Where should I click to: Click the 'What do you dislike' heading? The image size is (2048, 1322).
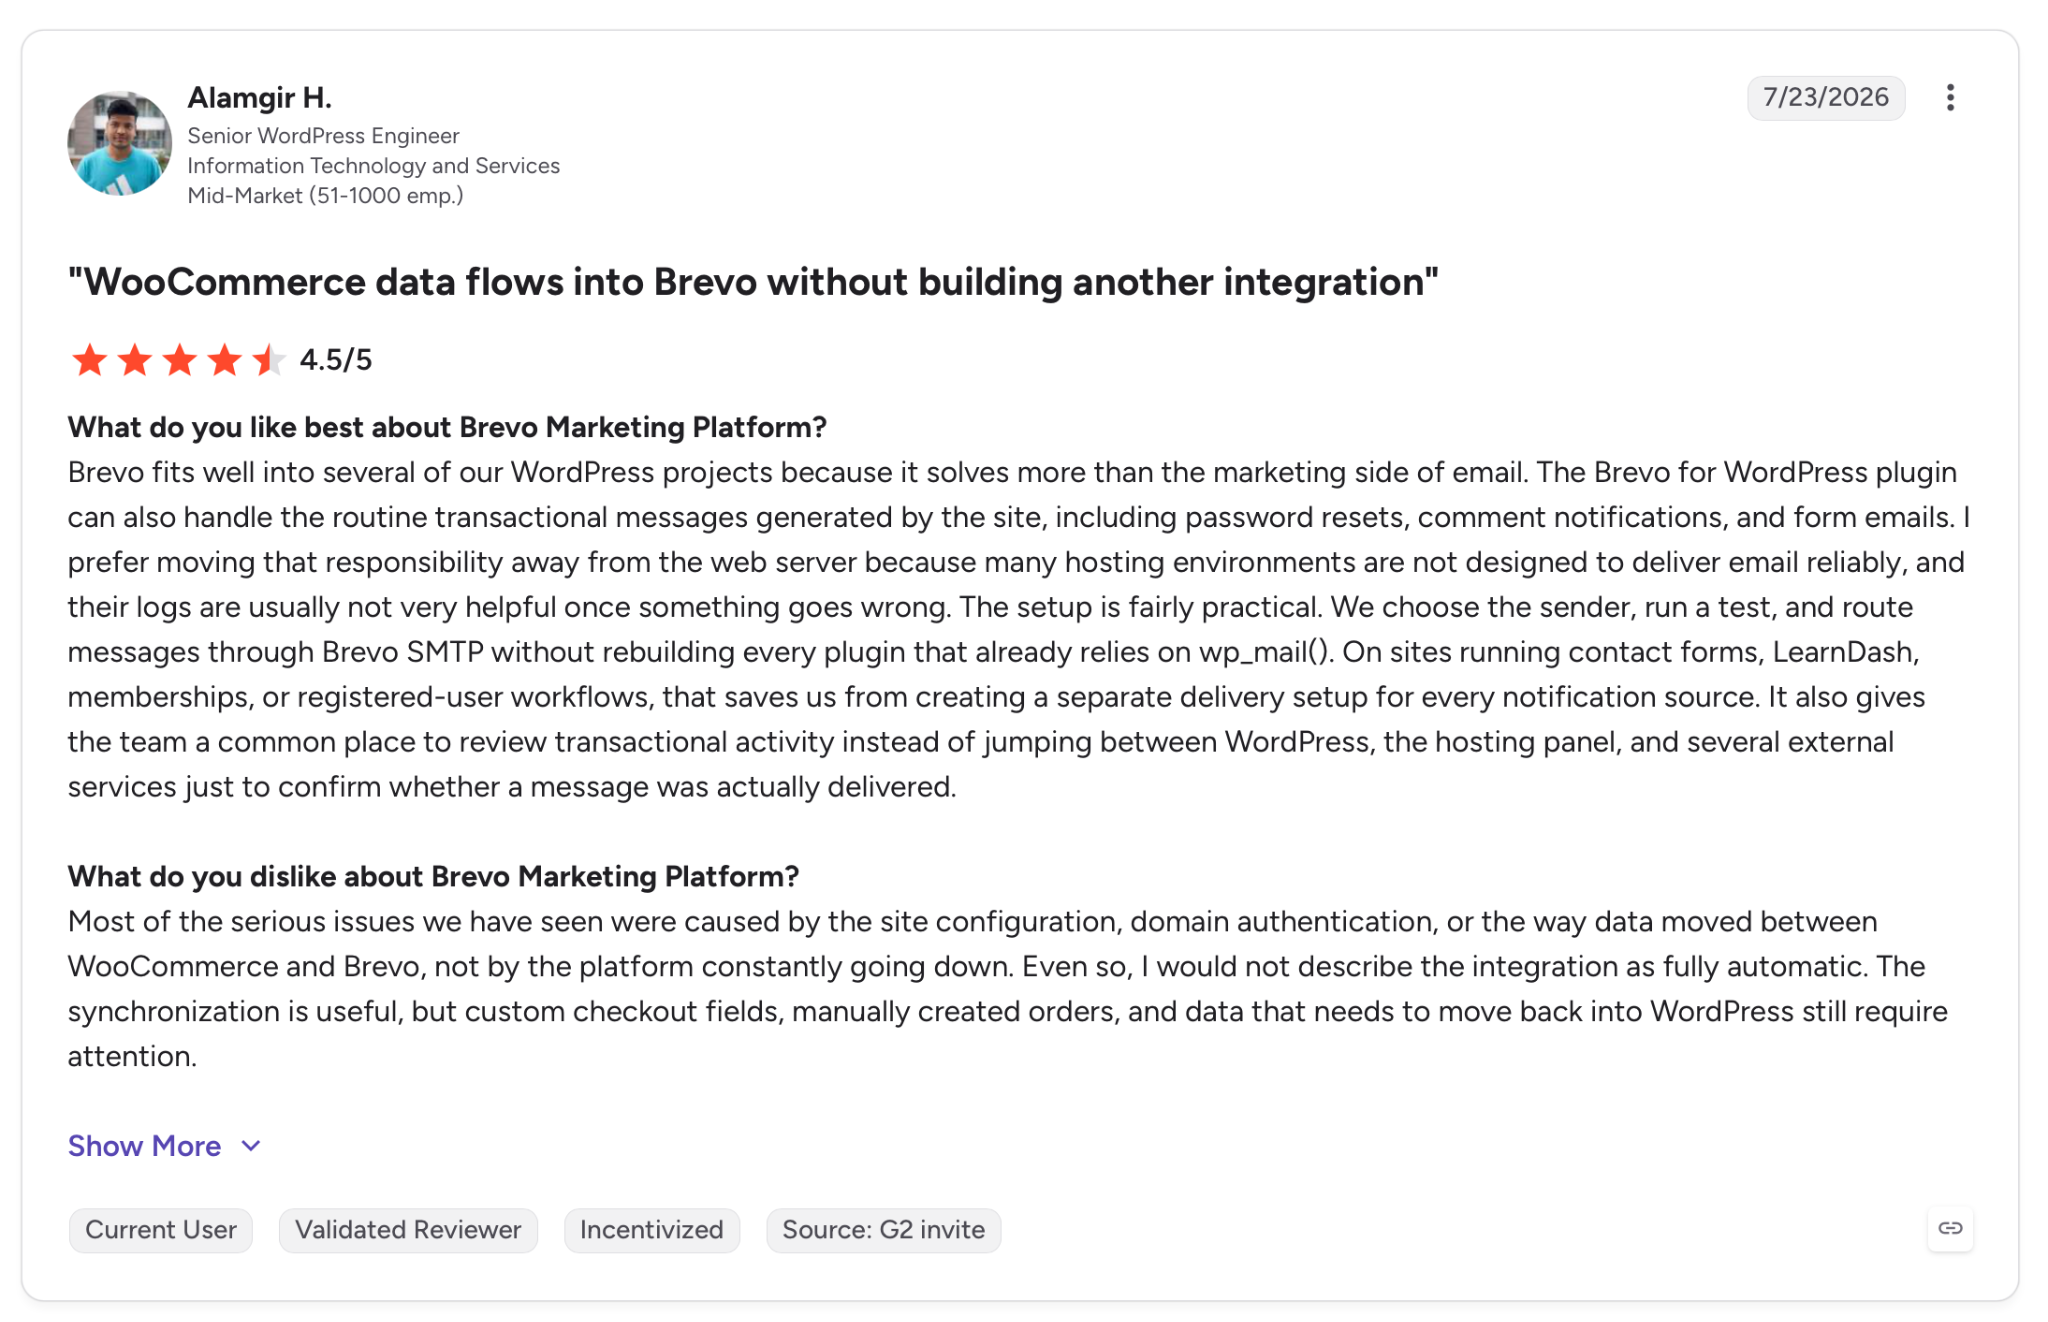433,876
